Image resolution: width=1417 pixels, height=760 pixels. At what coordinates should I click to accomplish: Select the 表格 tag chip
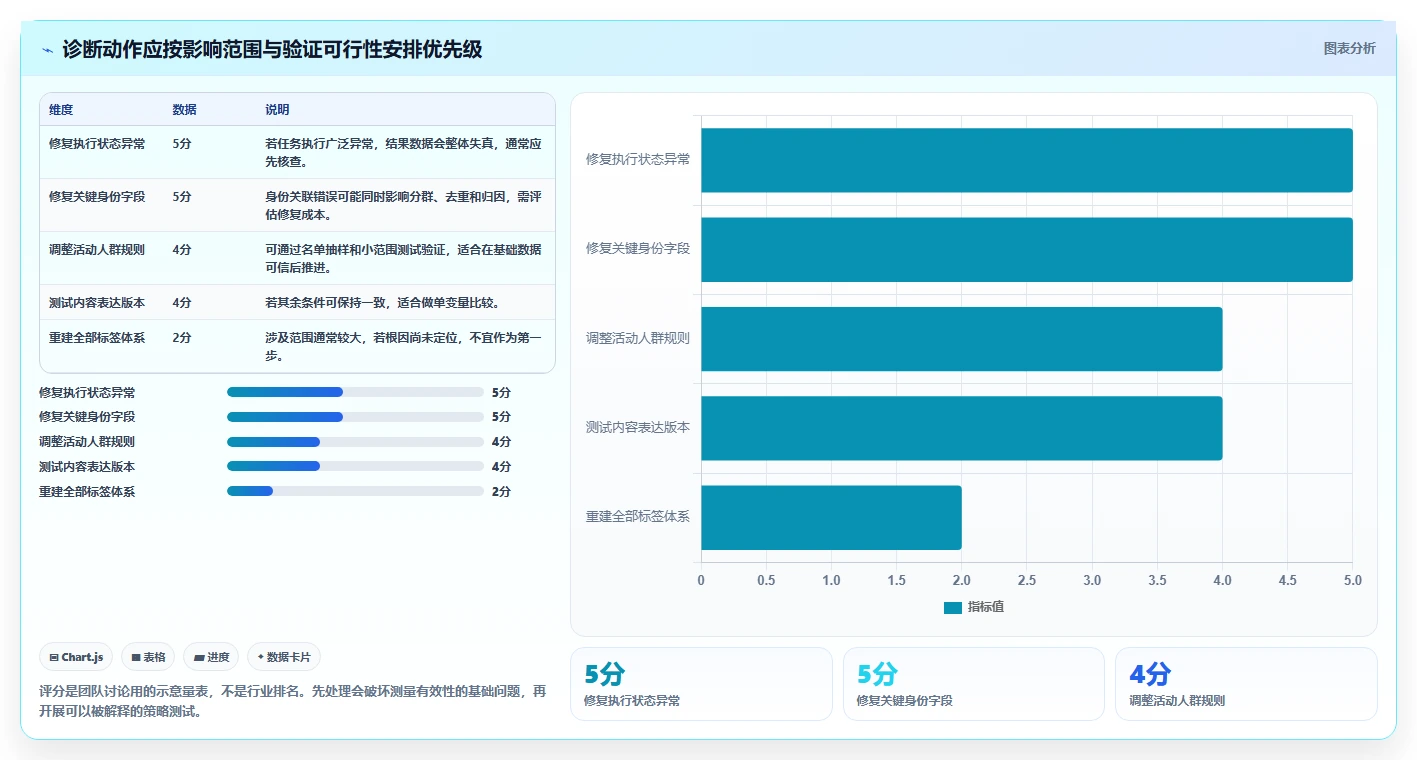[x=148, y=657]
